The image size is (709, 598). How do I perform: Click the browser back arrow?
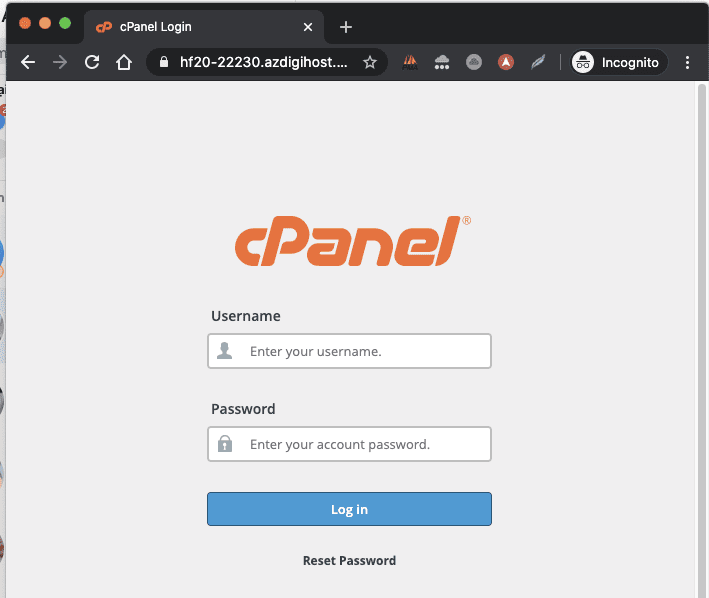(28, 62)
